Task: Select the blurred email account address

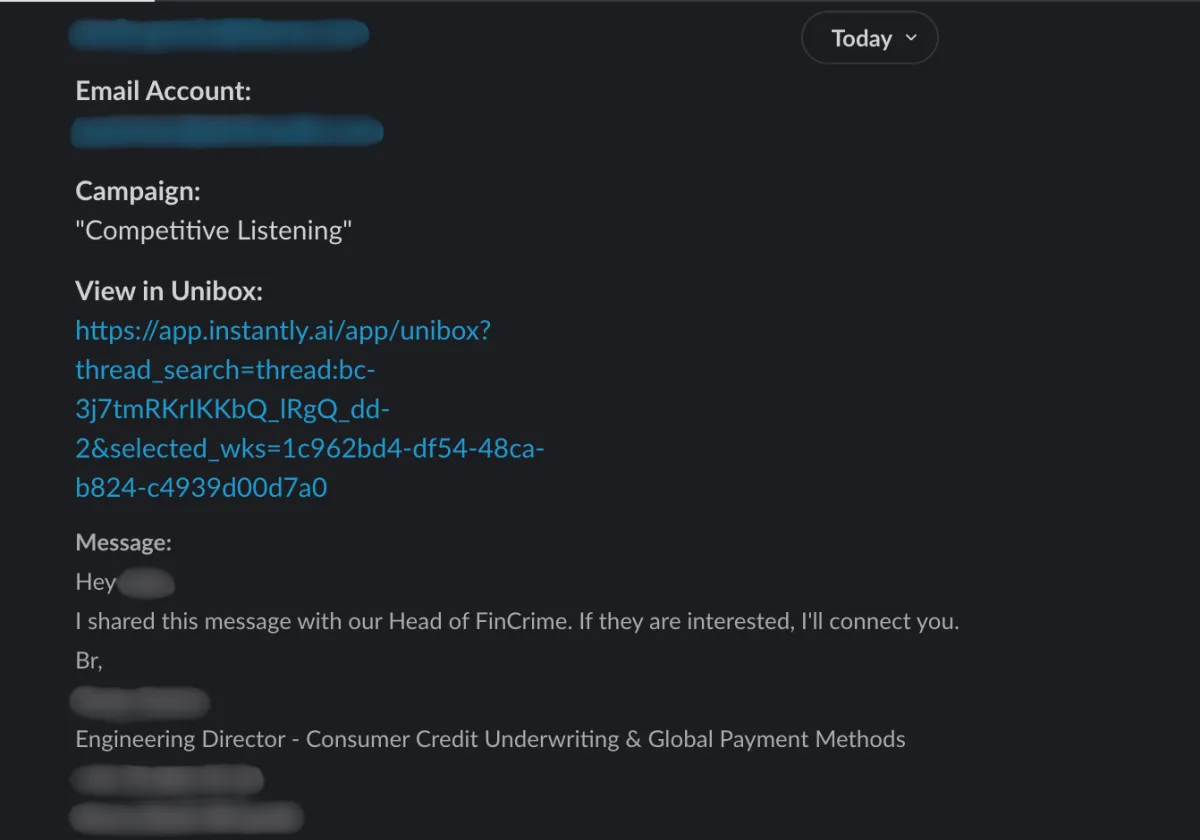Action: point(227,131)
